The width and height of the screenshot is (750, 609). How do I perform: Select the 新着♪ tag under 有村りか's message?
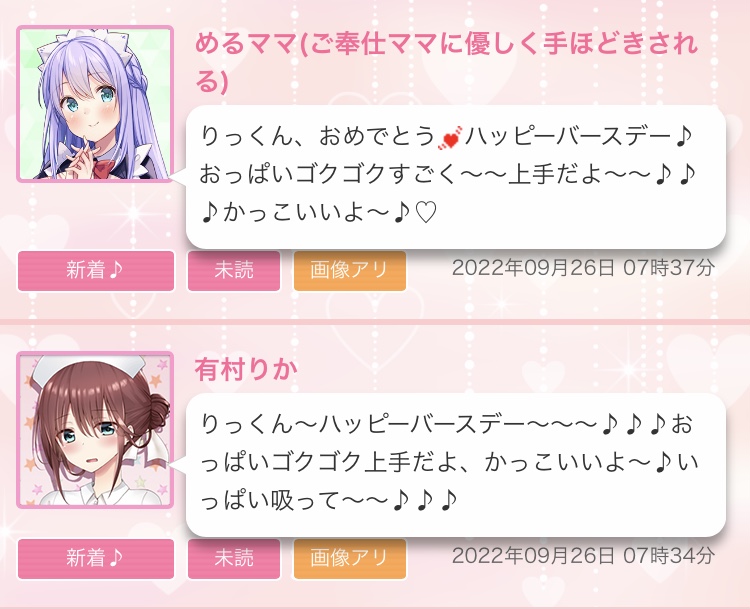click(96, 559)
